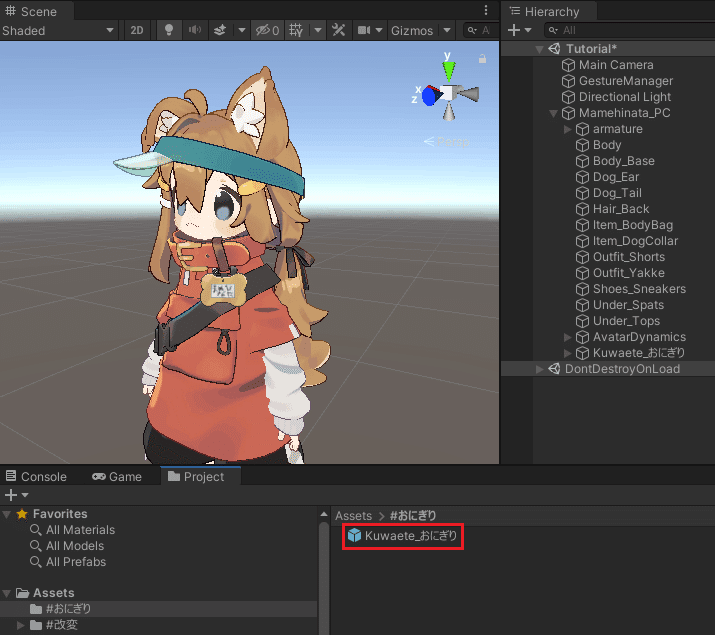This screenshot has width=715, height=635.
Task: Expand armature object
Action: (567, 129)
